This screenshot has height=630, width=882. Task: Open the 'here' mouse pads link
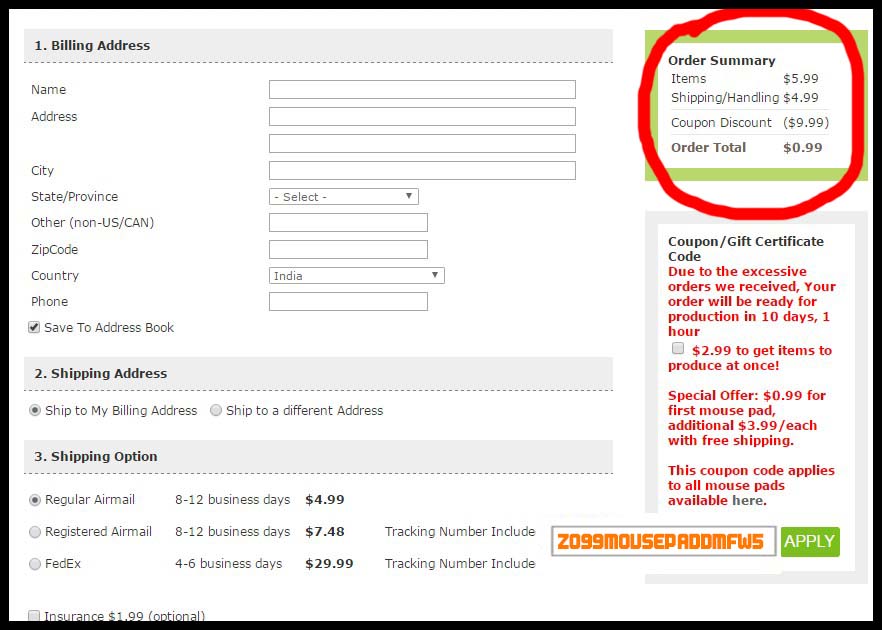coord(747,500)
